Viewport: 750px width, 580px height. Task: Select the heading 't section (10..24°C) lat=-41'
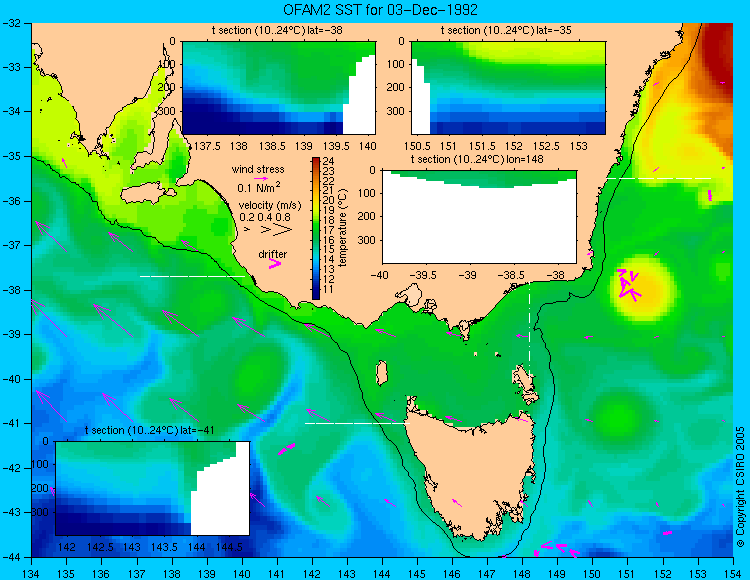[150, 430]
